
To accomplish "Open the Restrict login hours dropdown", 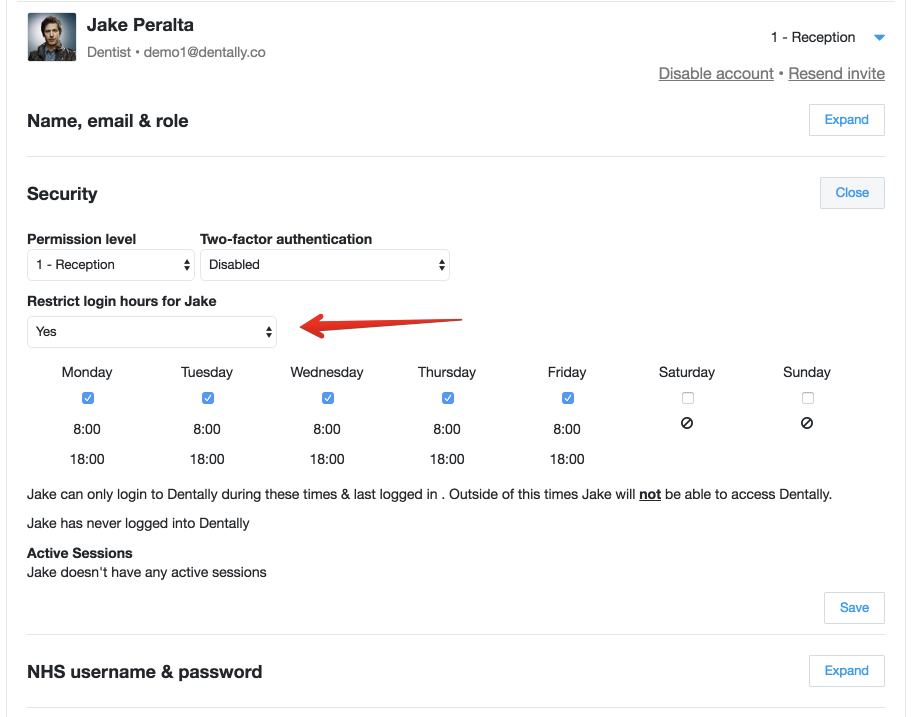I will 152,332.
